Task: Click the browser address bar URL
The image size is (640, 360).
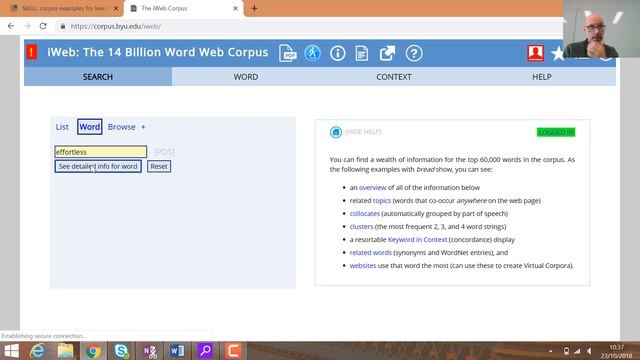Action: [116, 26]
